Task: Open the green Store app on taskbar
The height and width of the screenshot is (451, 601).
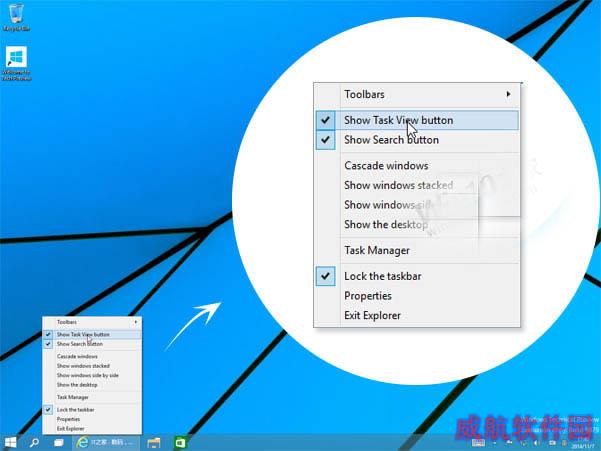Action: point(180,443)
